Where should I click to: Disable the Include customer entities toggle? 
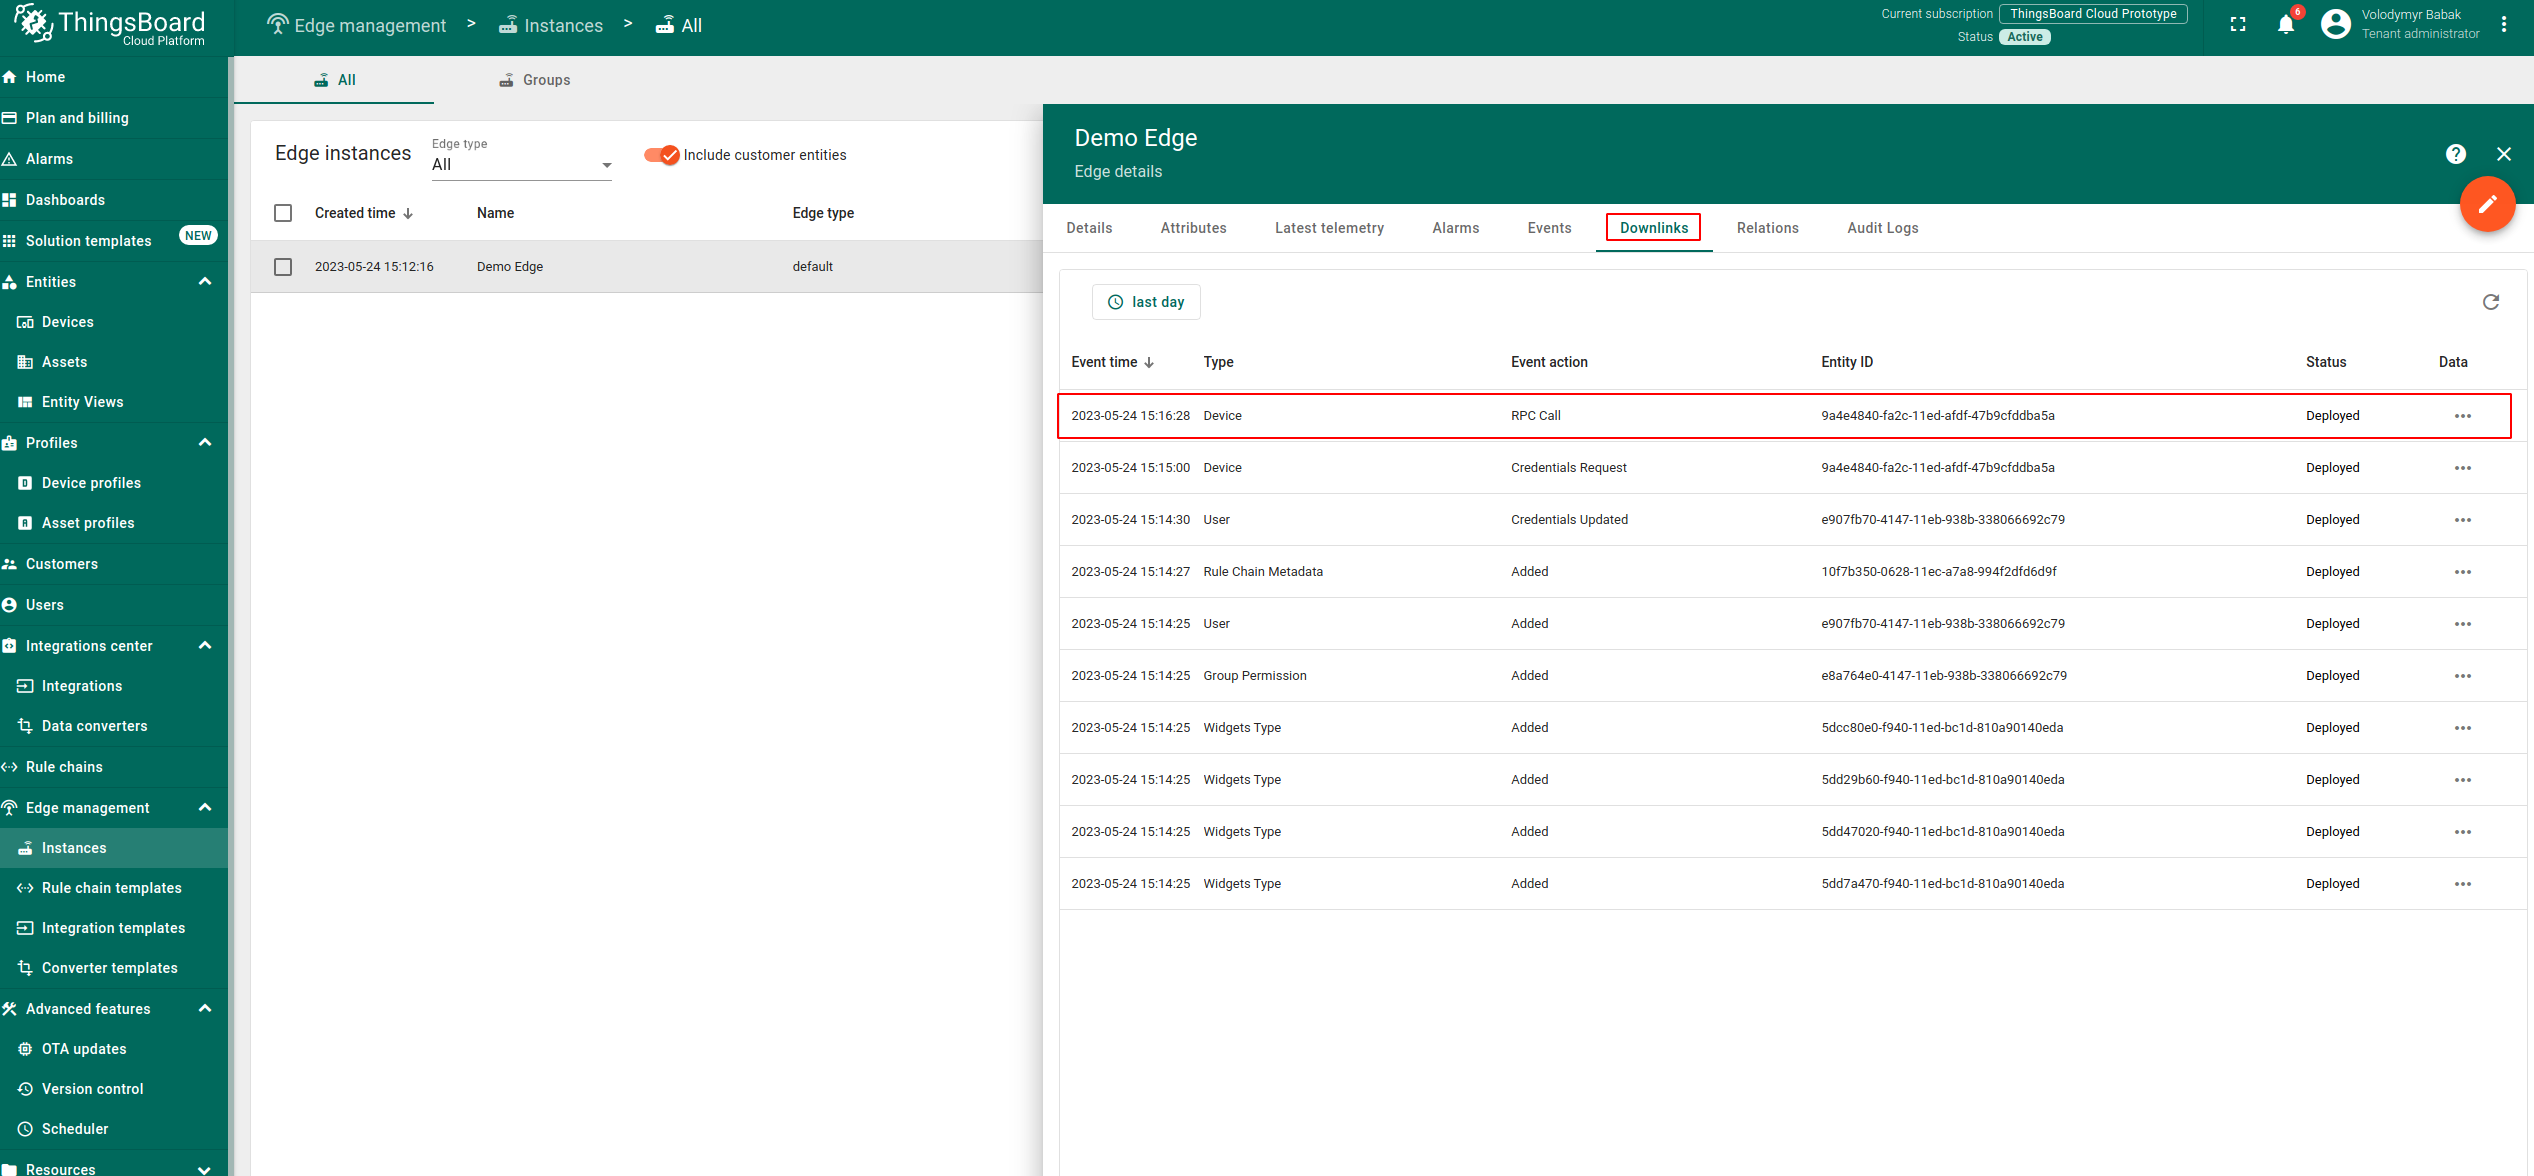662,155
